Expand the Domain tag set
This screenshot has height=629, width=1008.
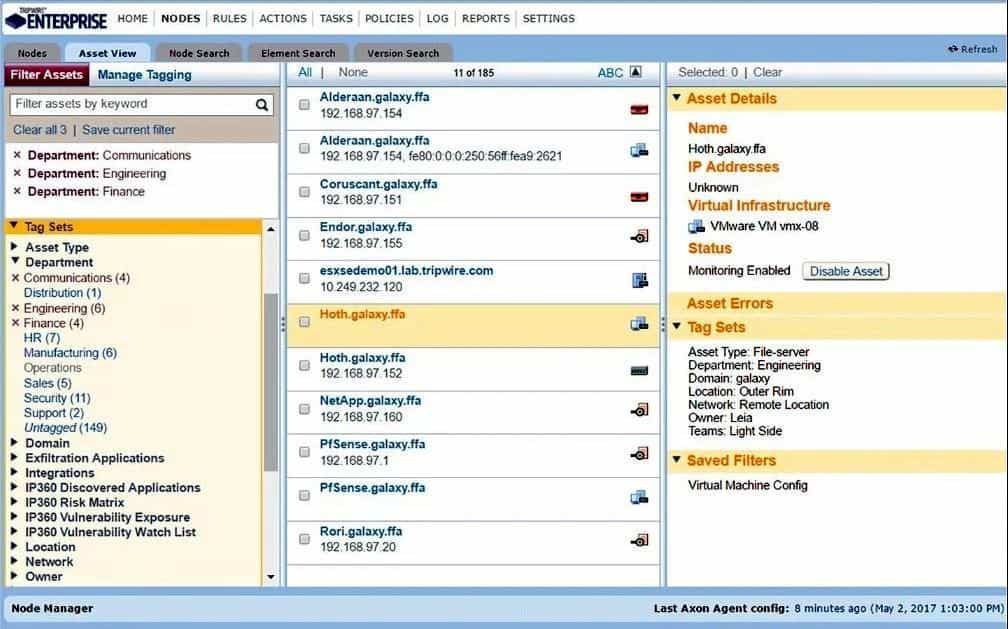click(x=14, y=442)
